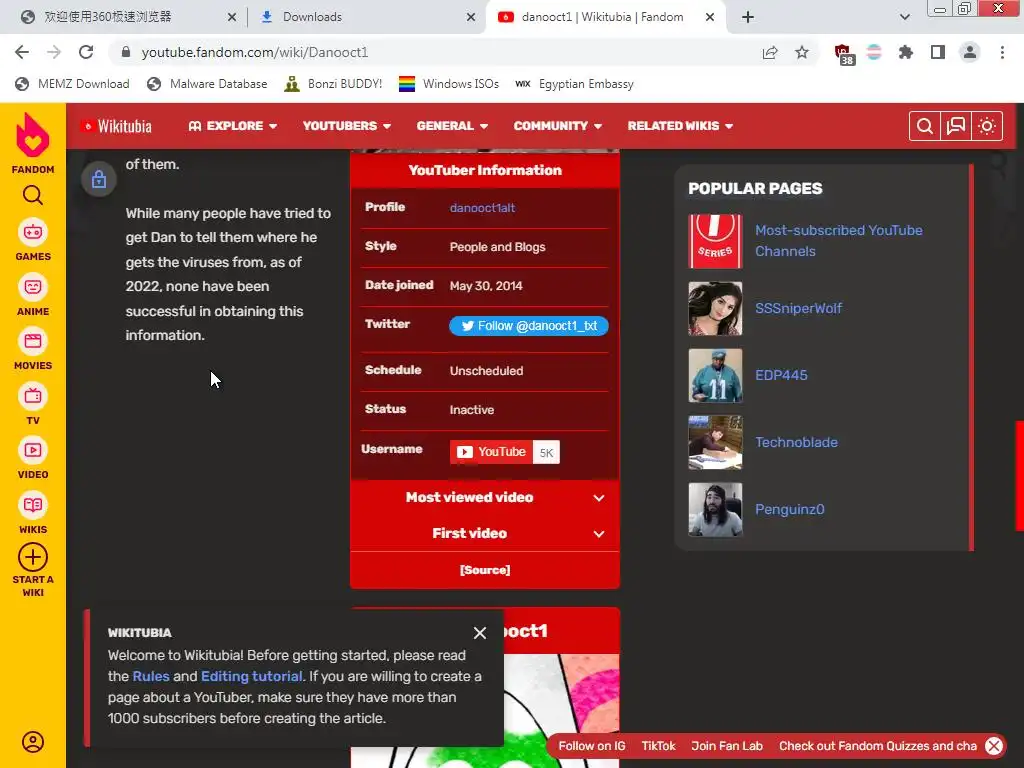Click the uBlock extension icon with badge 38
Viewport: 1024px width, 768px height.
pos(843,54)
